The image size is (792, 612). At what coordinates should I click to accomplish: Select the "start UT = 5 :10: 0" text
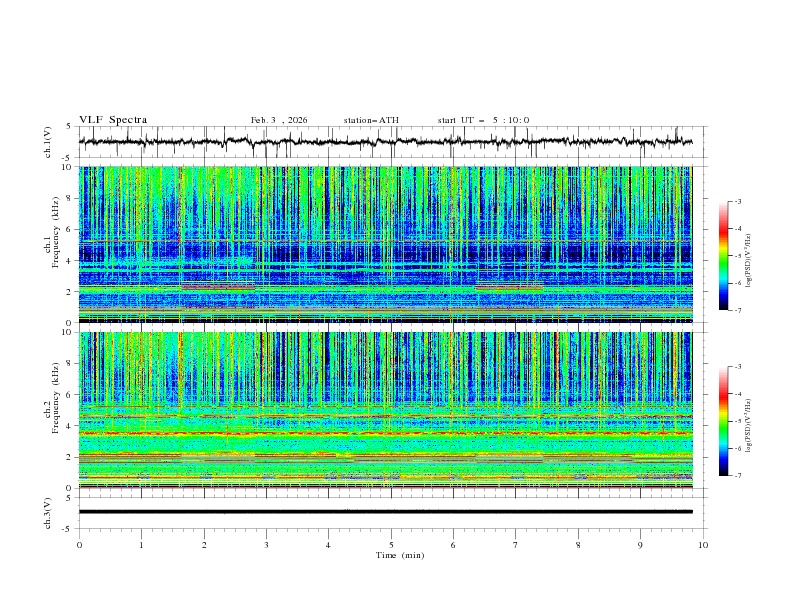coord(483,120)
